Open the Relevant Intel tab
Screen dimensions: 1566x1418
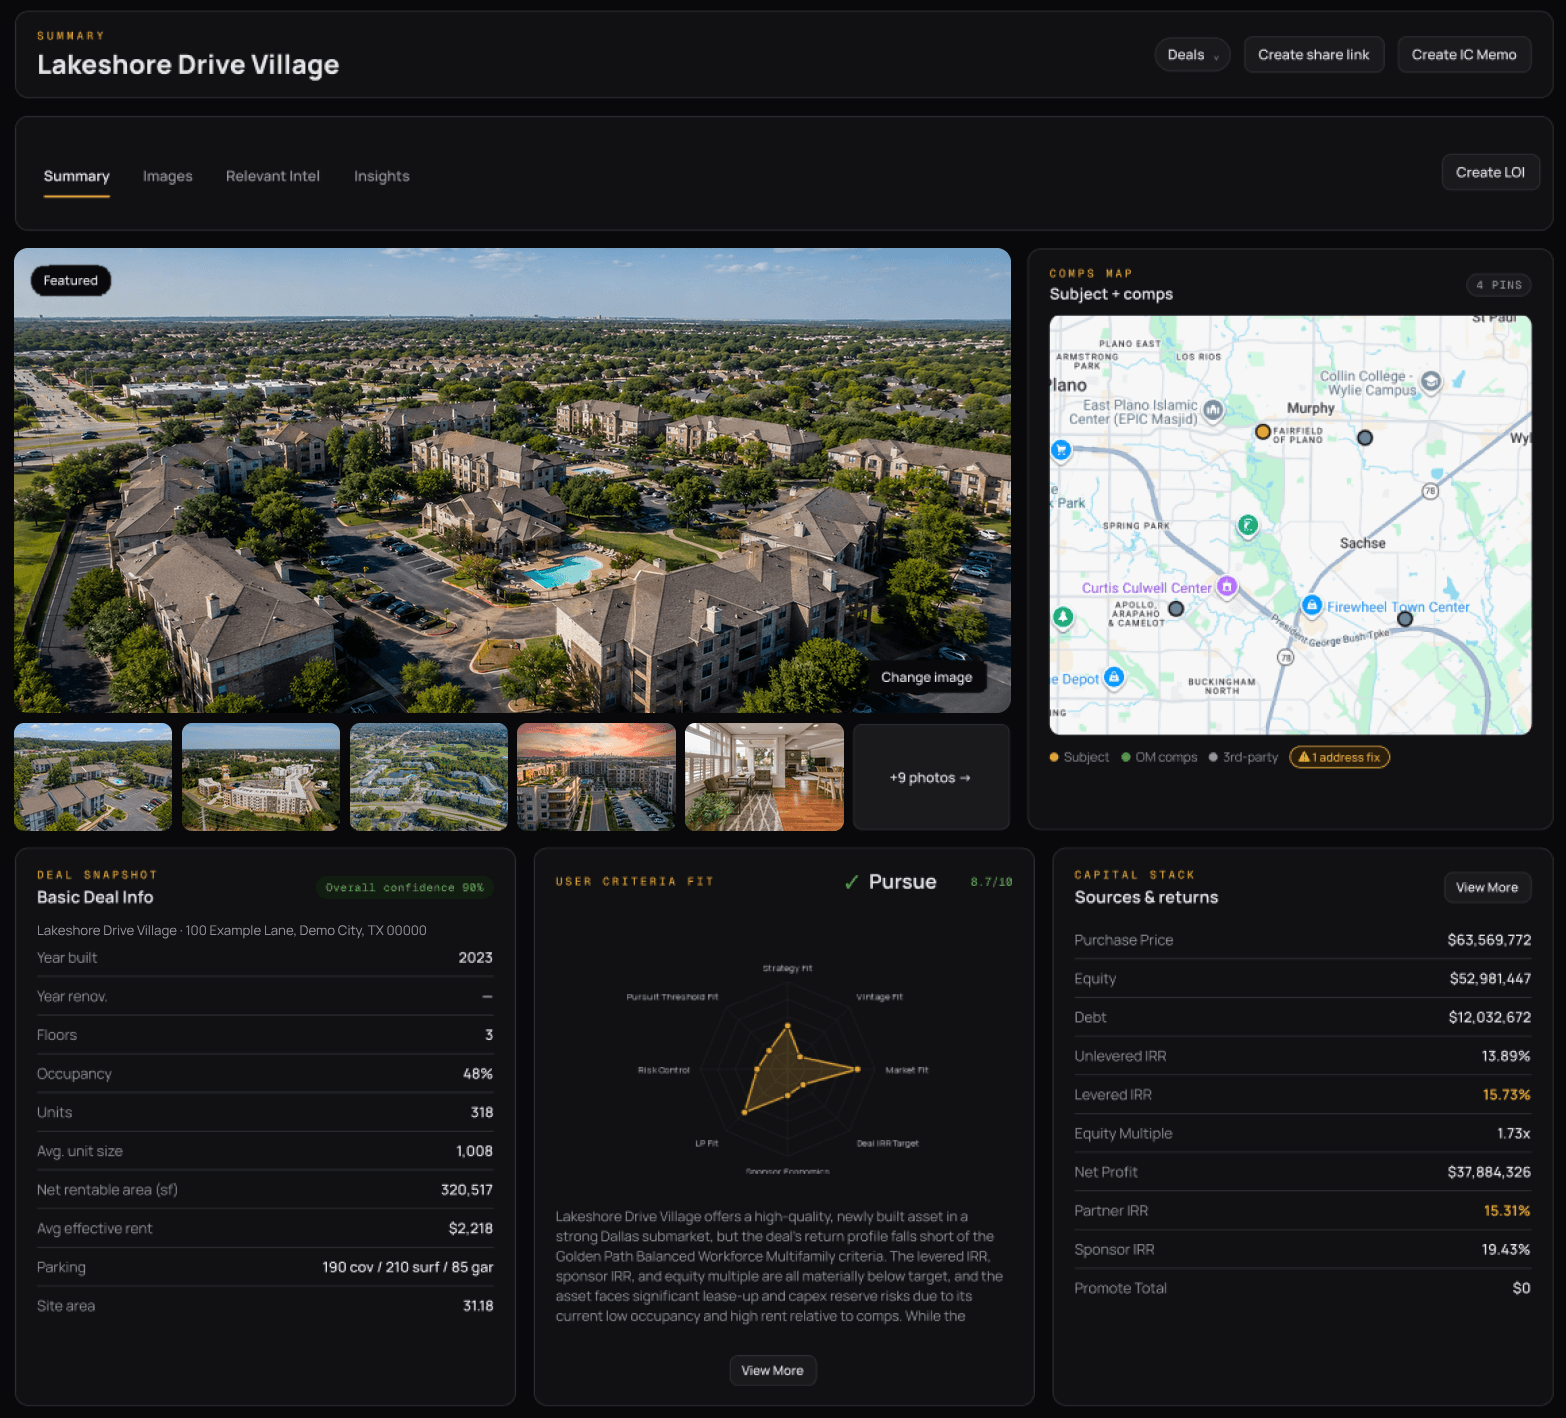(x=273, y=176)
